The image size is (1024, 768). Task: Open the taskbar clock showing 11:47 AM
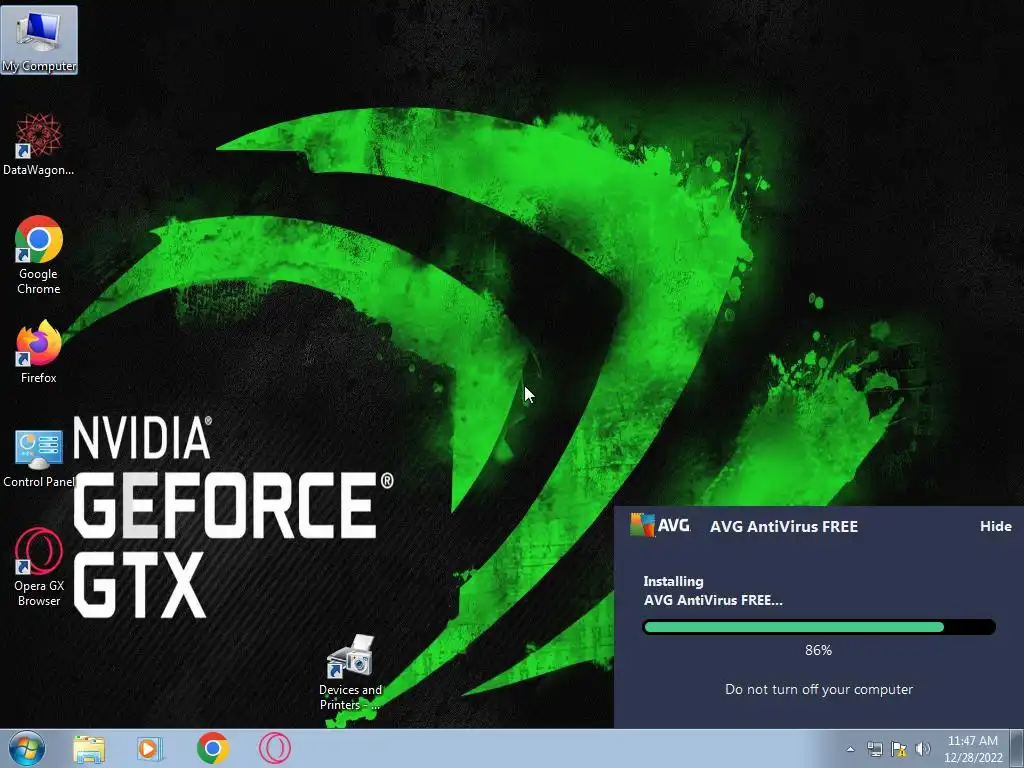[972, 749]
